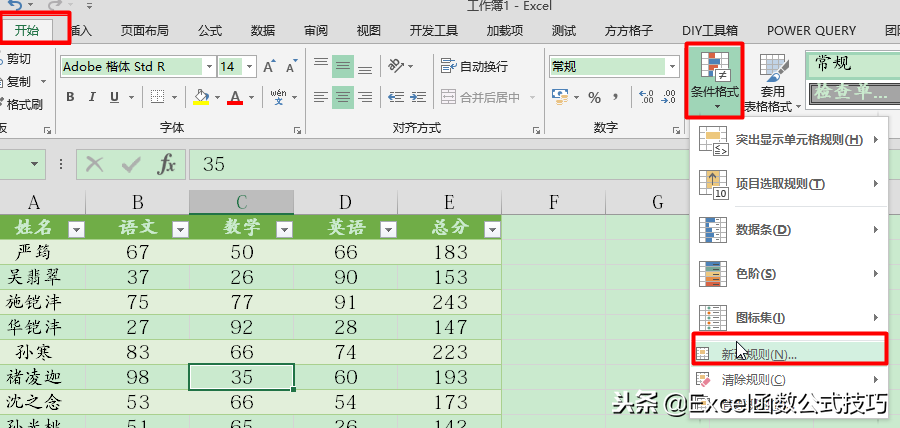
Task: Click the 条件格式 conditional formatting button
Action: (x=715, y=80)
